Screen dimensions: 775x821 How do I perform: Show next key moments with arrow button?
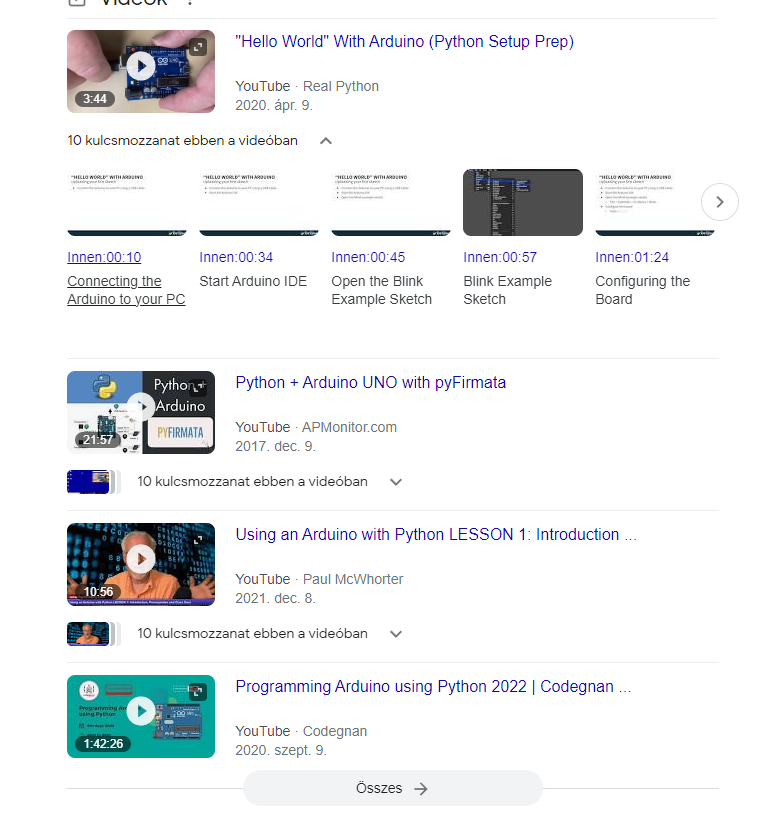click(x=719, y=202)
